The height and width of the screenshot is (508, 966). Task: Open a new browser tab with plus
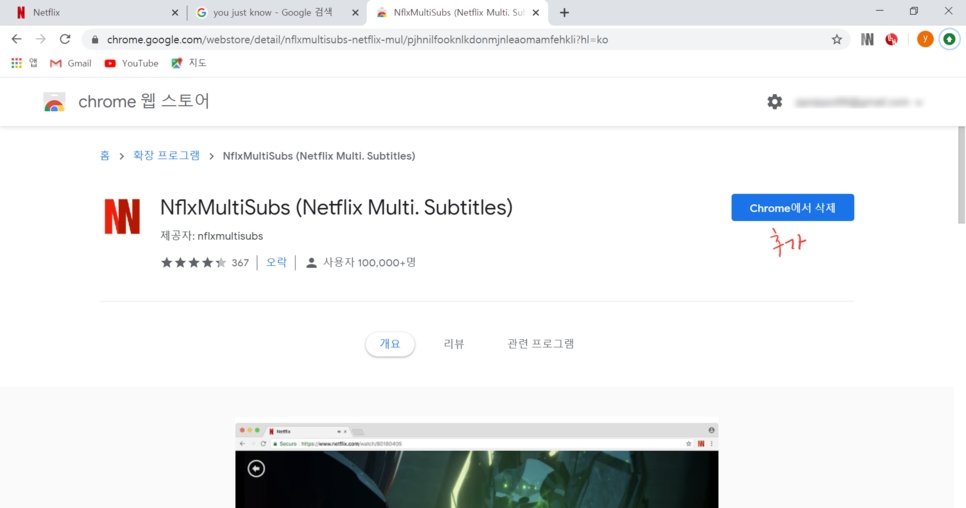[x=564, y=12]
